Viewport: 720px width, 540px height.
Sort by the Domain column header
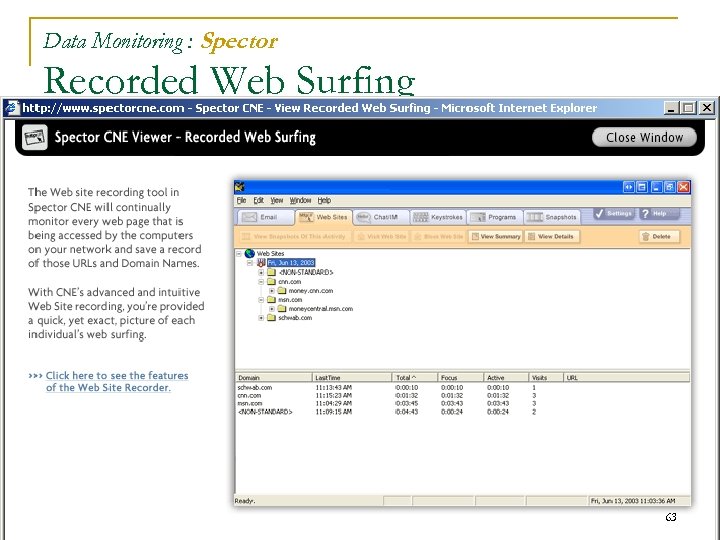tap(274, 377)
